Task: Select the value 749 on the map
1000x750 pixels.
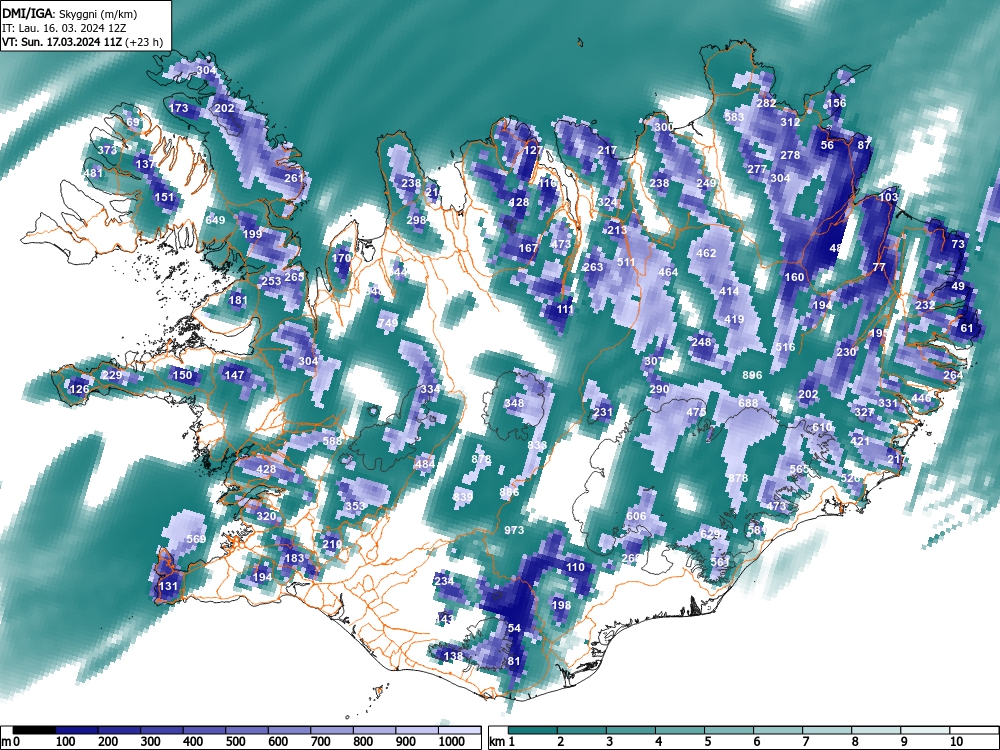Action: 388,323
